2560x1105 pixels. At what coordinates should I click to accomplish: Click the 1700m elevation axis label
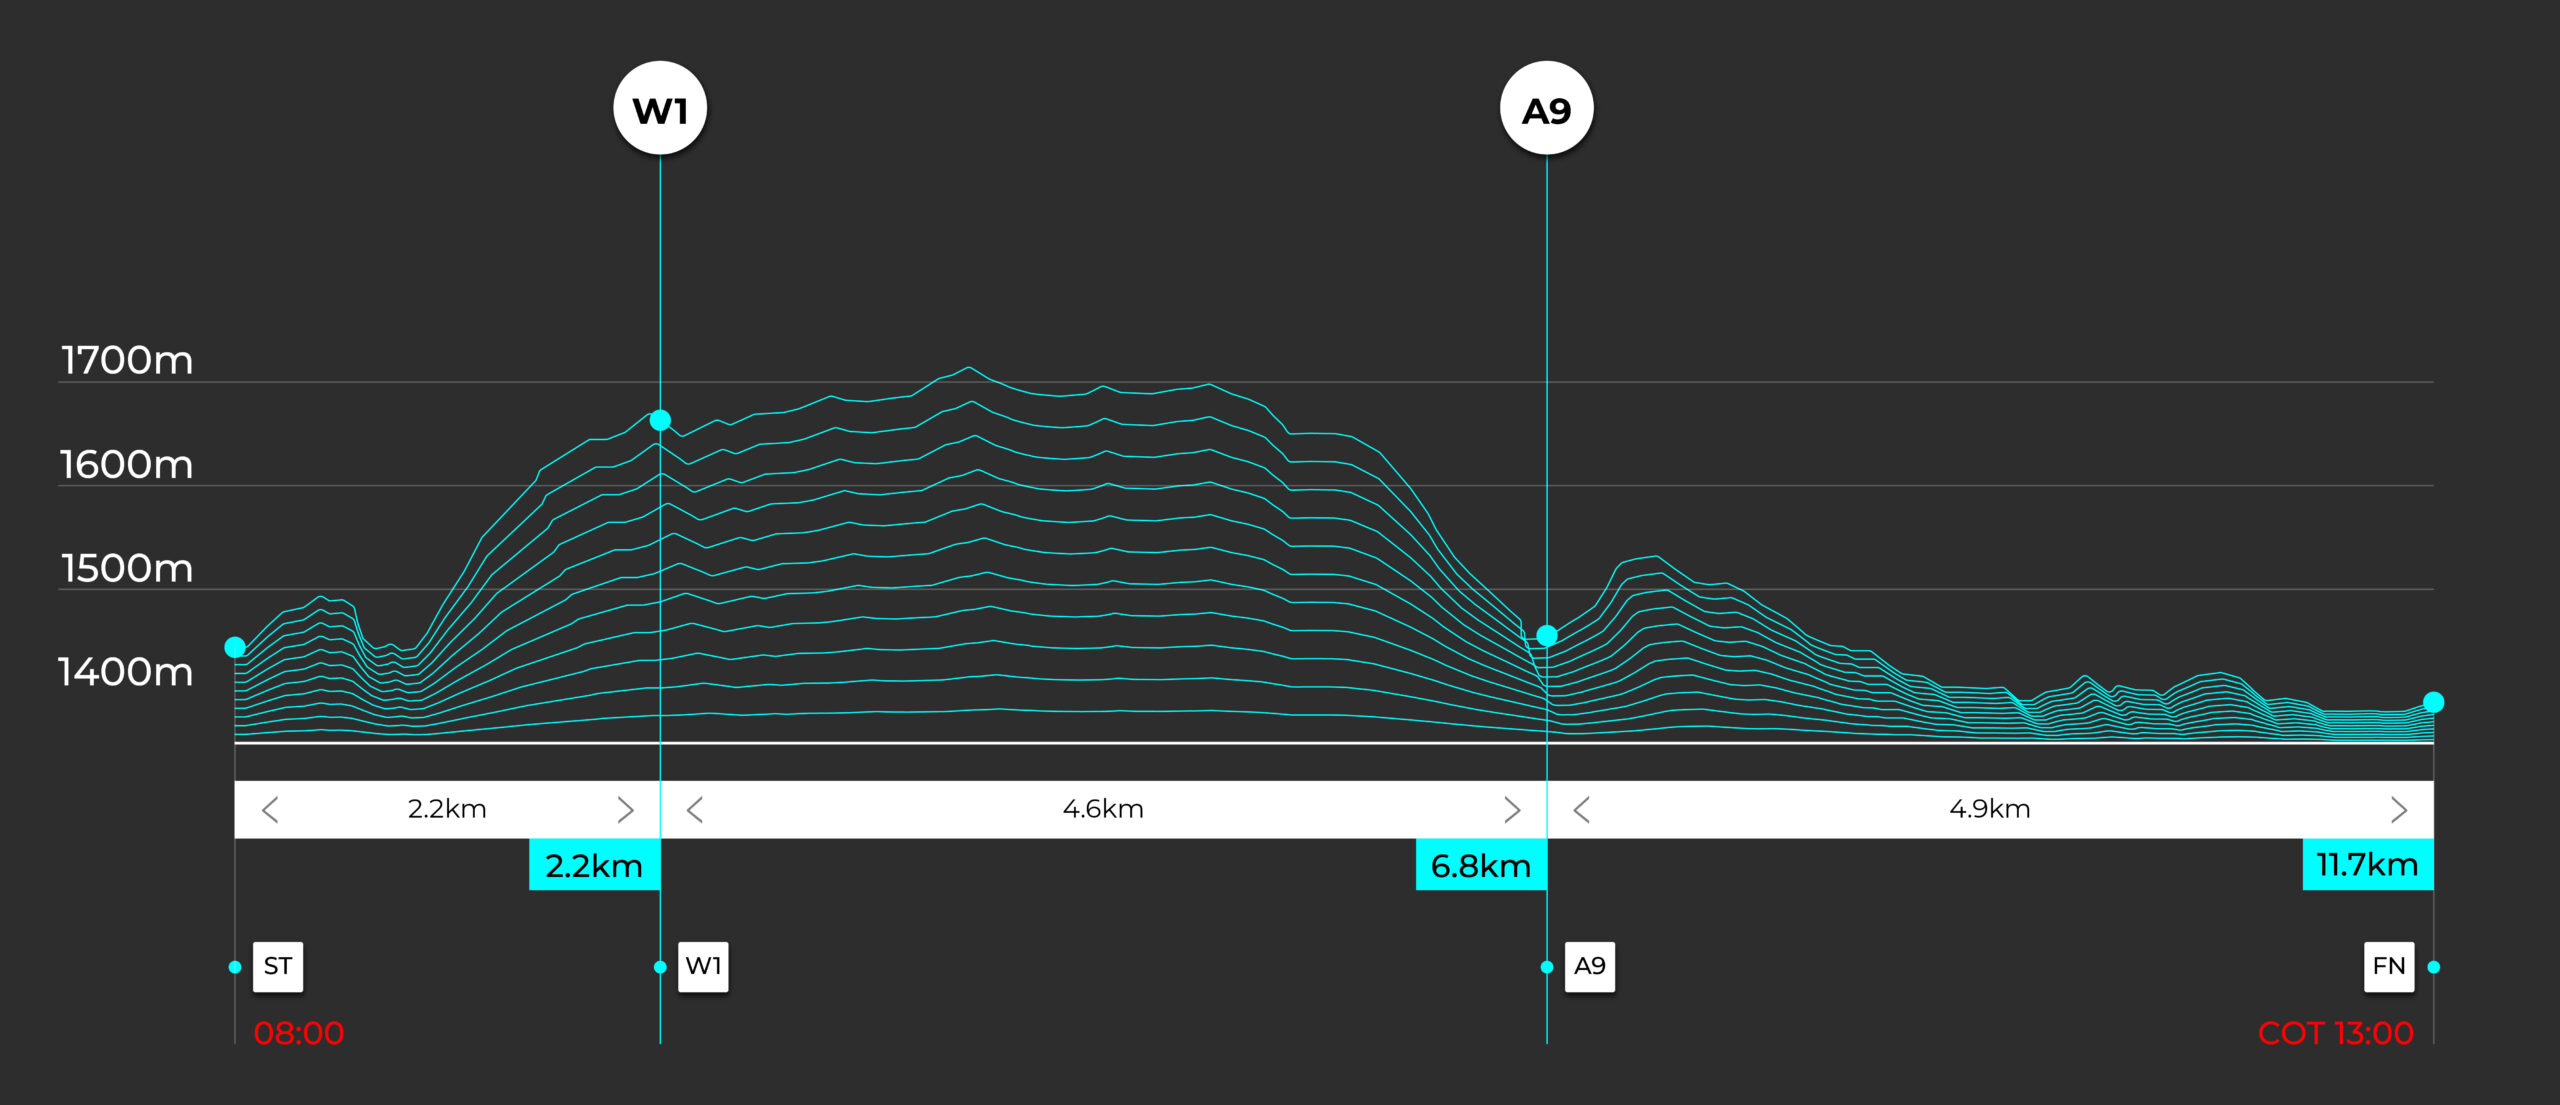127,360
